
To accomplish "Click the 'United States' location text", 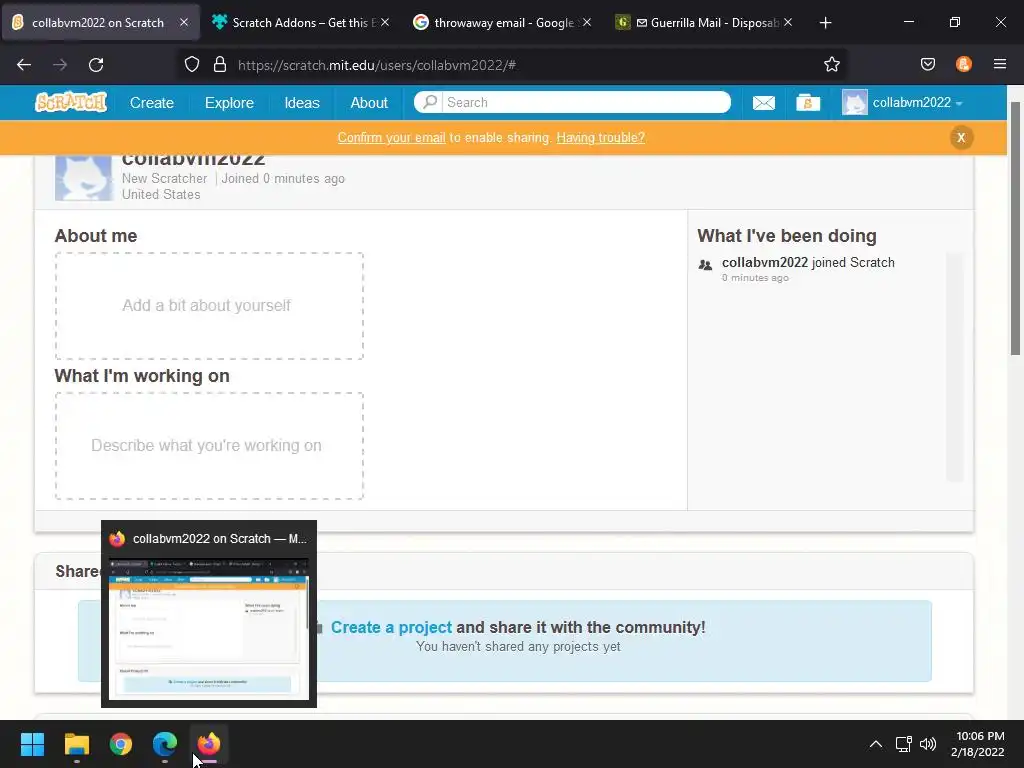I will (x=161, y=195).
